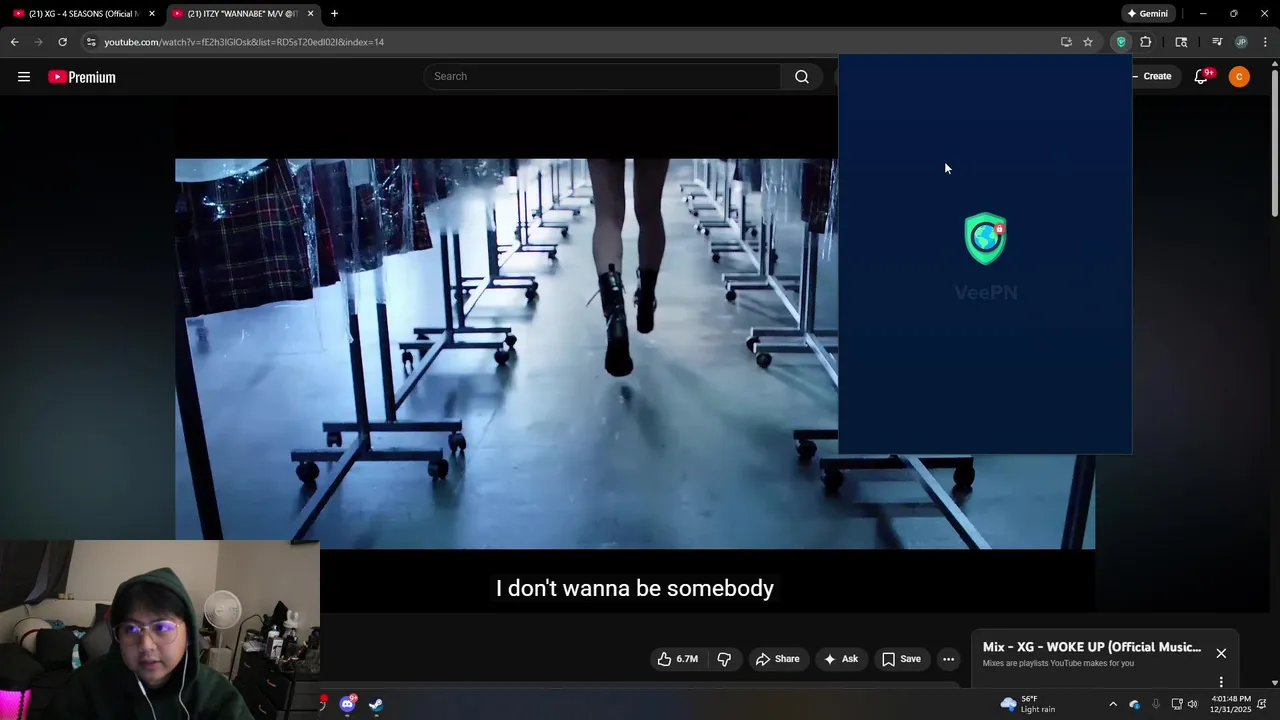Run search with the magnifier button
The height and width of the screenshot is (720, 1280).
coord(802,76)
